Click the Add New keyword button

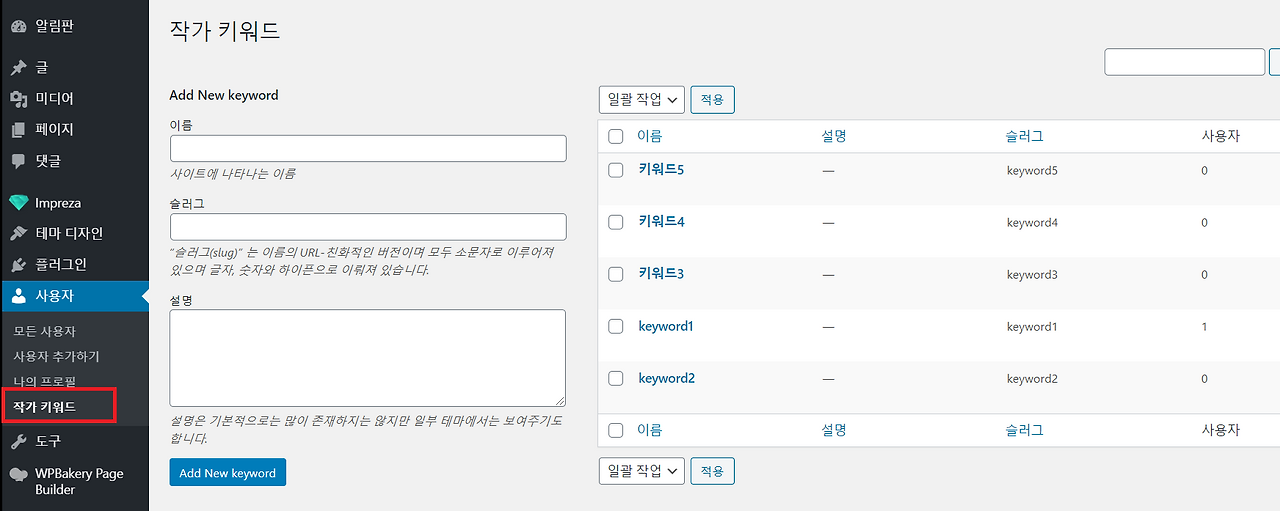[x=228, y=472]
